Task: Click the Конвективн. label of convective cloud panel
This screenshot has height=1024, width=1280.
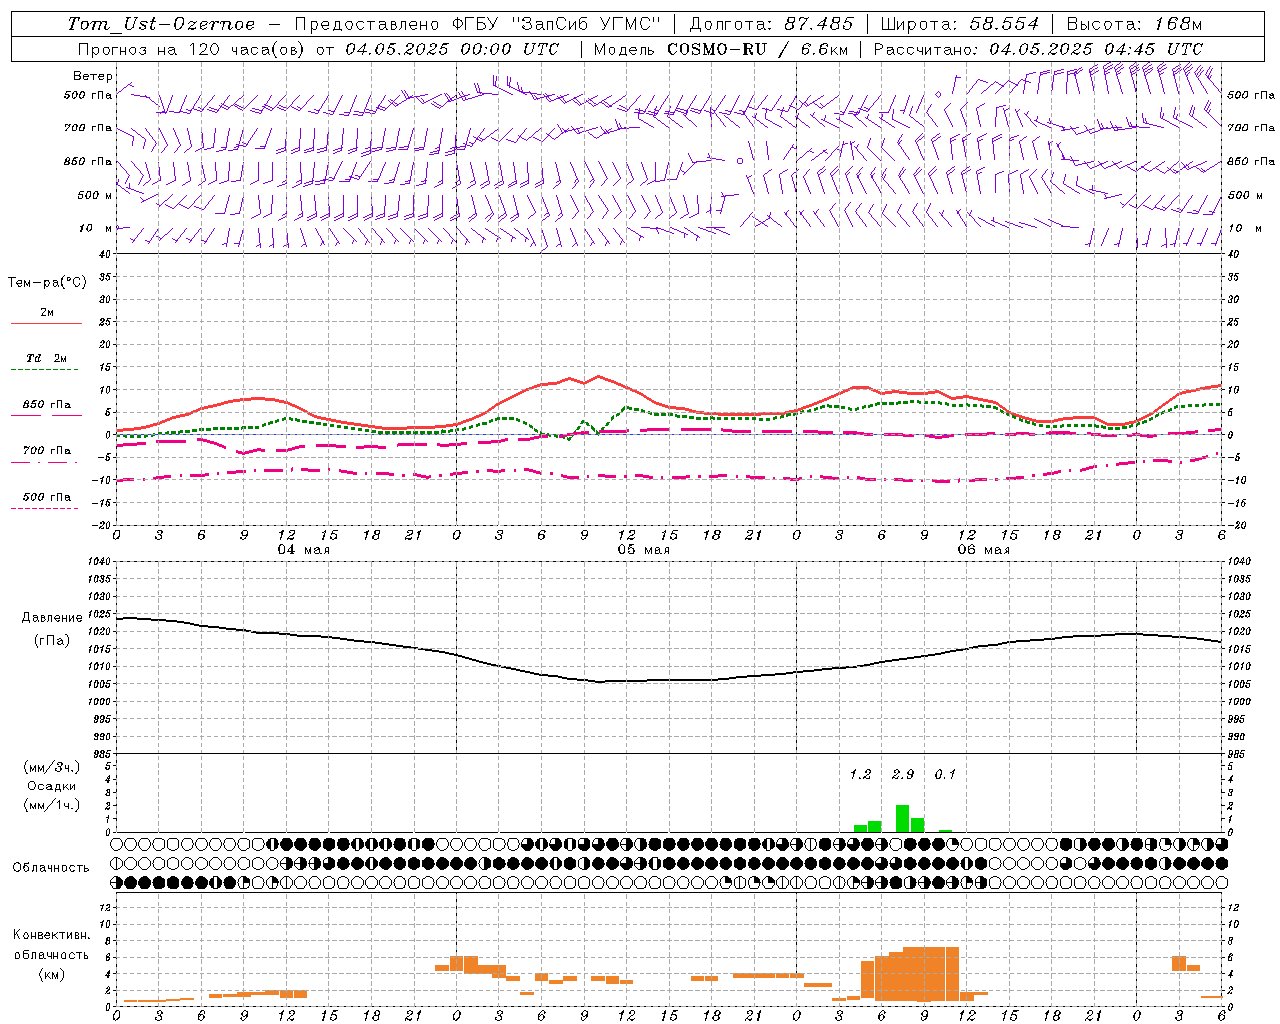Action: [52, 935]
